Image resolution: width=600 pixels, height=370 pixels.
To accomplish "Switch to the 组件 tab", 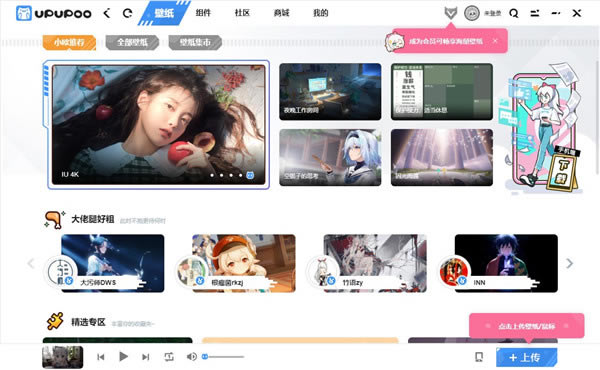I will coord(203,13).
